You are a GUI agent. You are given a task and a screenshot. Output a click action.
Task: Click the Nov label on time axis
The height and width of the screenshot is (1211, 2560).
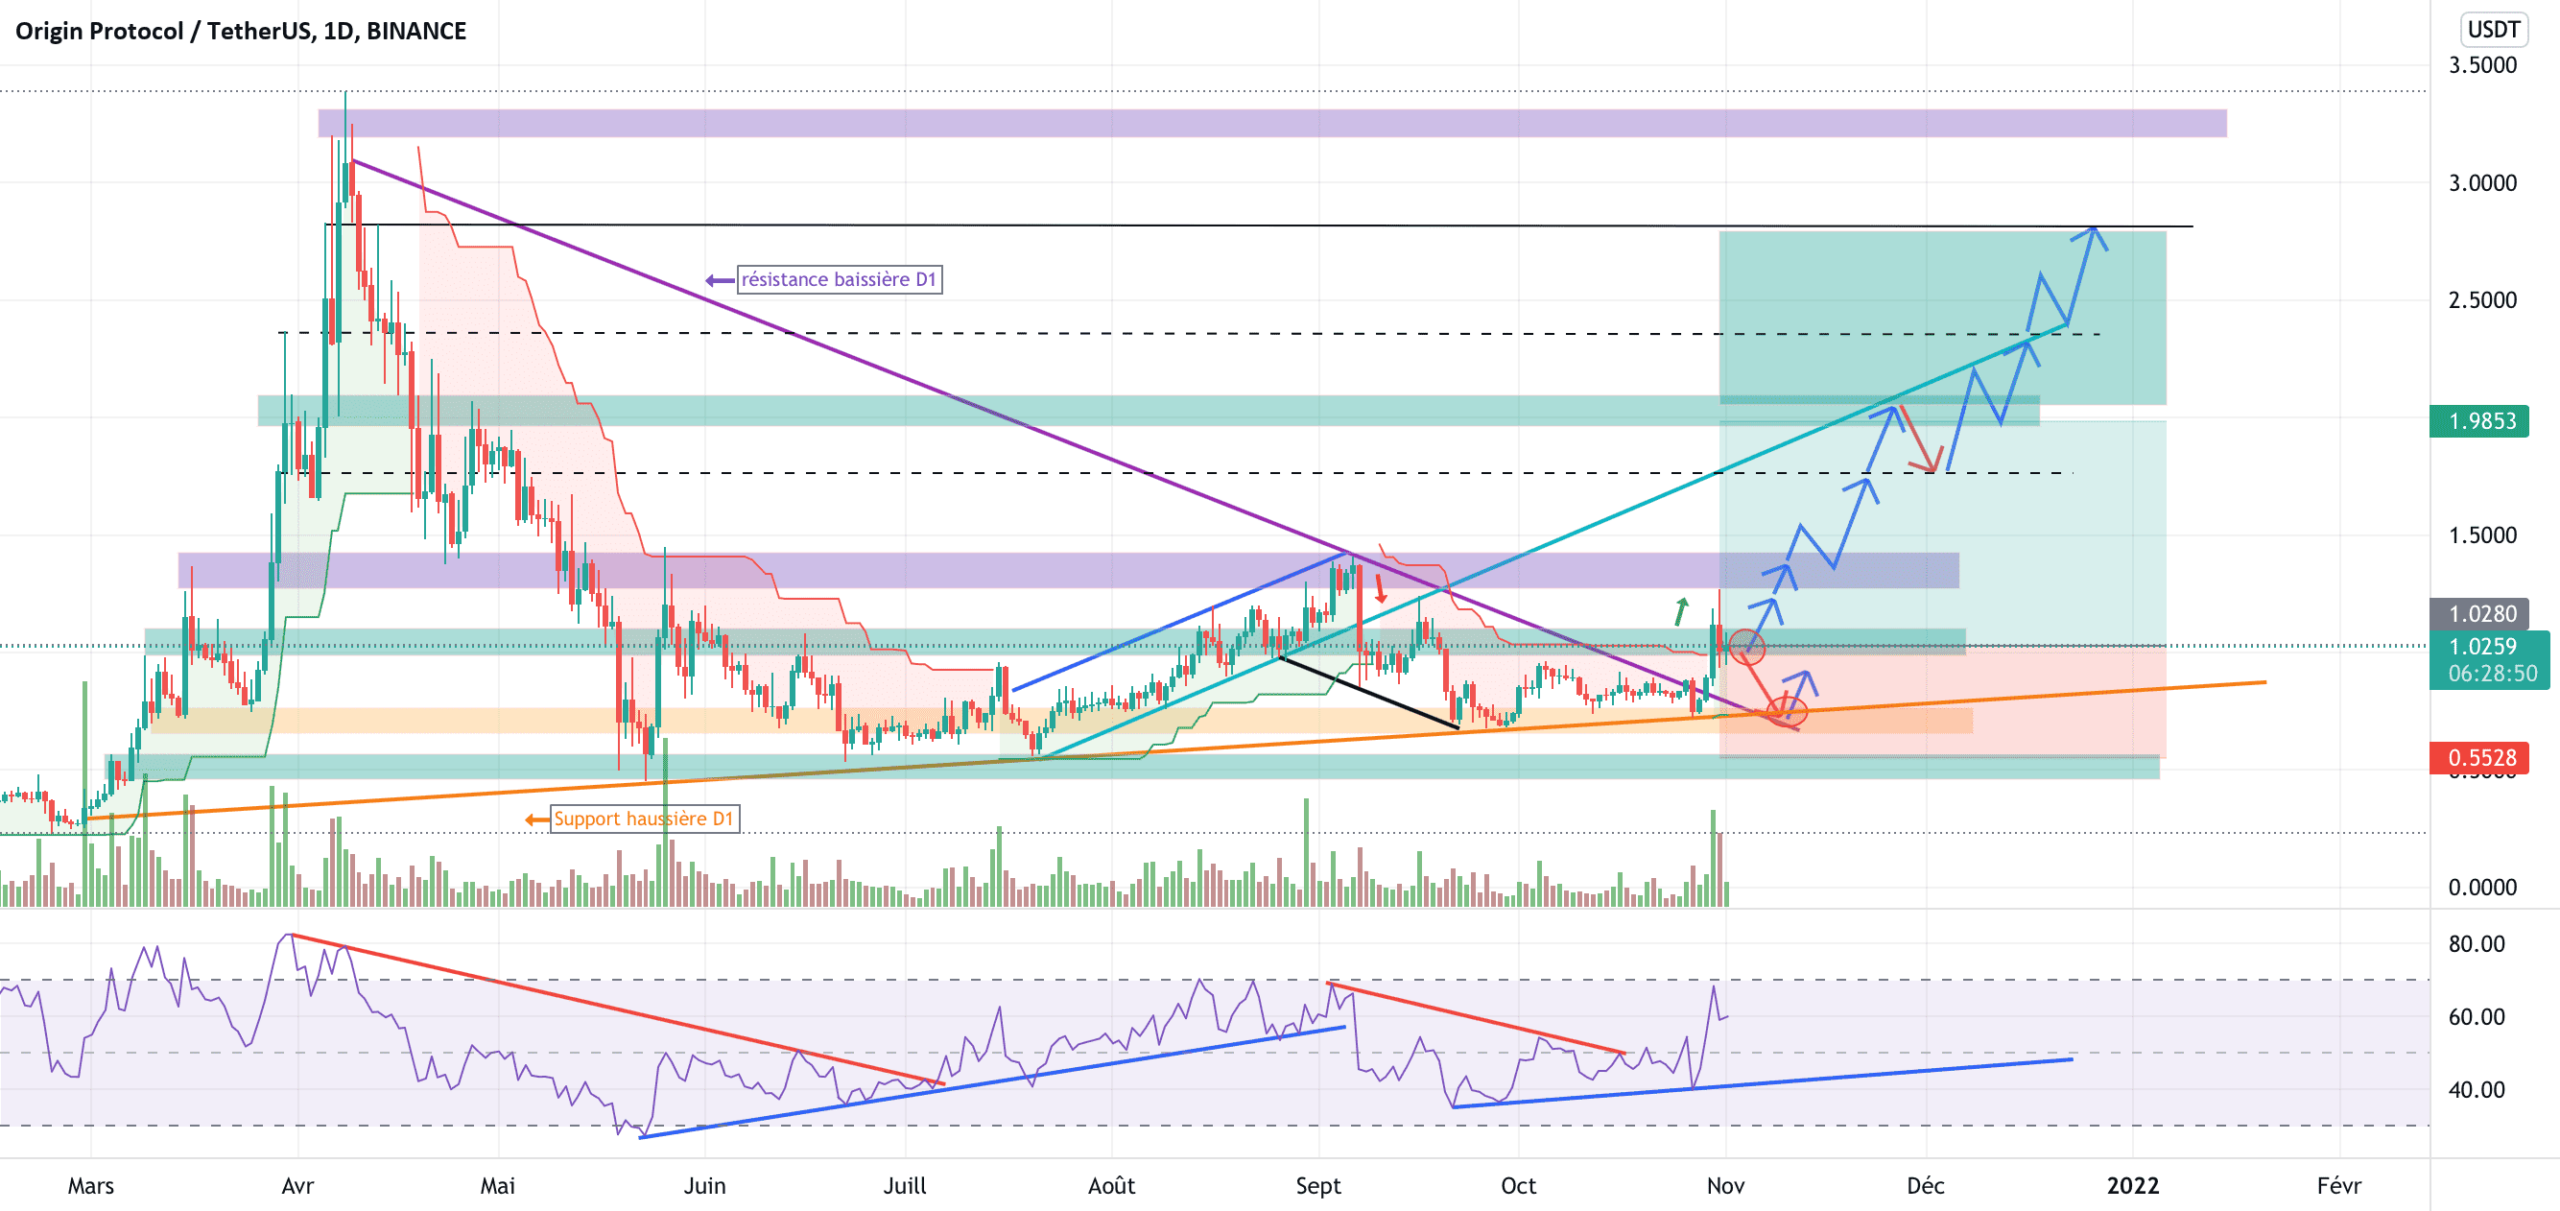click(1726, 1186)
